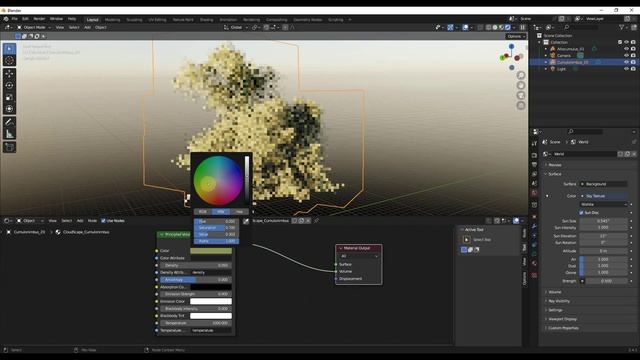Collapse the Surface panel
The image size is (640, 360).
tap(554, 174)
